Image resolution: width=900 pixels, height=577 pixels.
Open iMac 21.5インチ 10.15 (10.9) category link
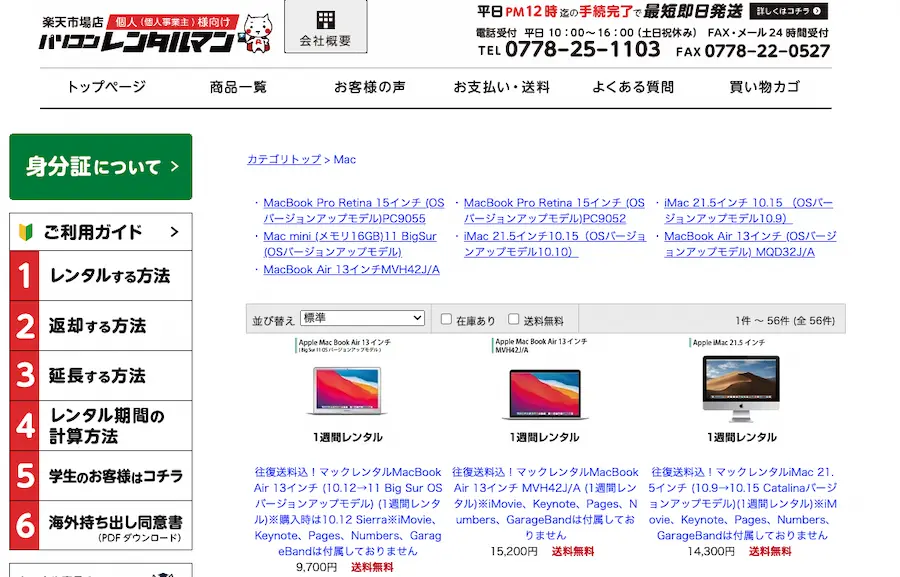(x=748, y=211)
